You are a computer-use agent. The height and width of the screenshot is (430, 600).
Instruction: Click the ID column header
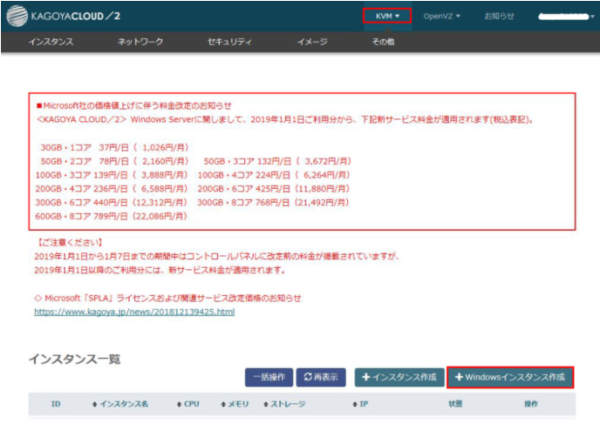[56, 404]
